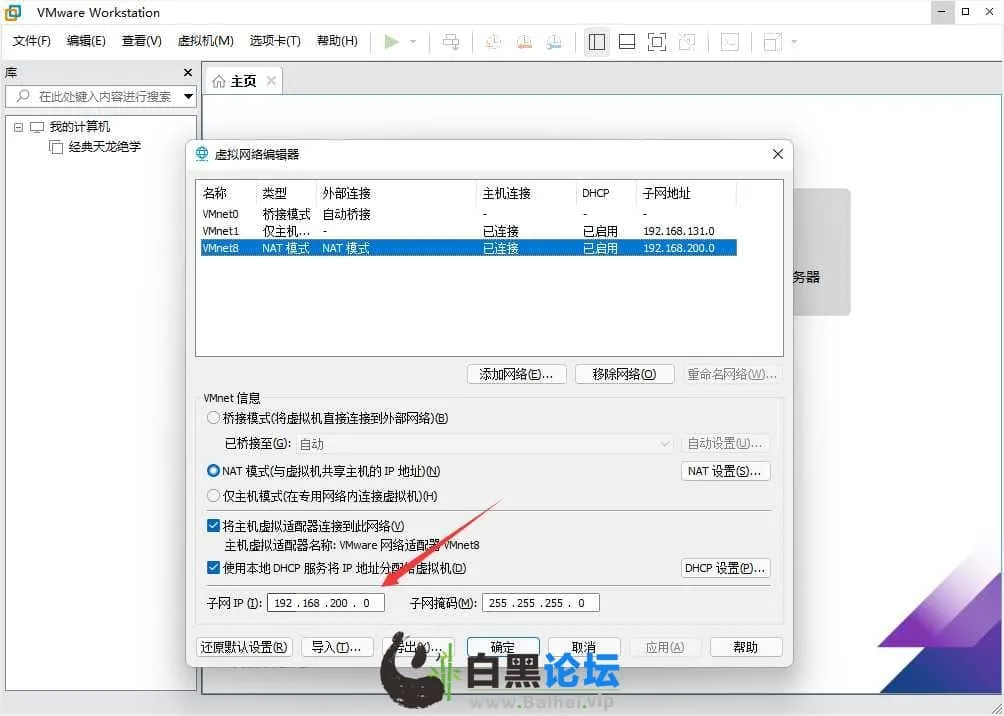
Task: Click the console view terminal icon
Action: tap(729, 42)
